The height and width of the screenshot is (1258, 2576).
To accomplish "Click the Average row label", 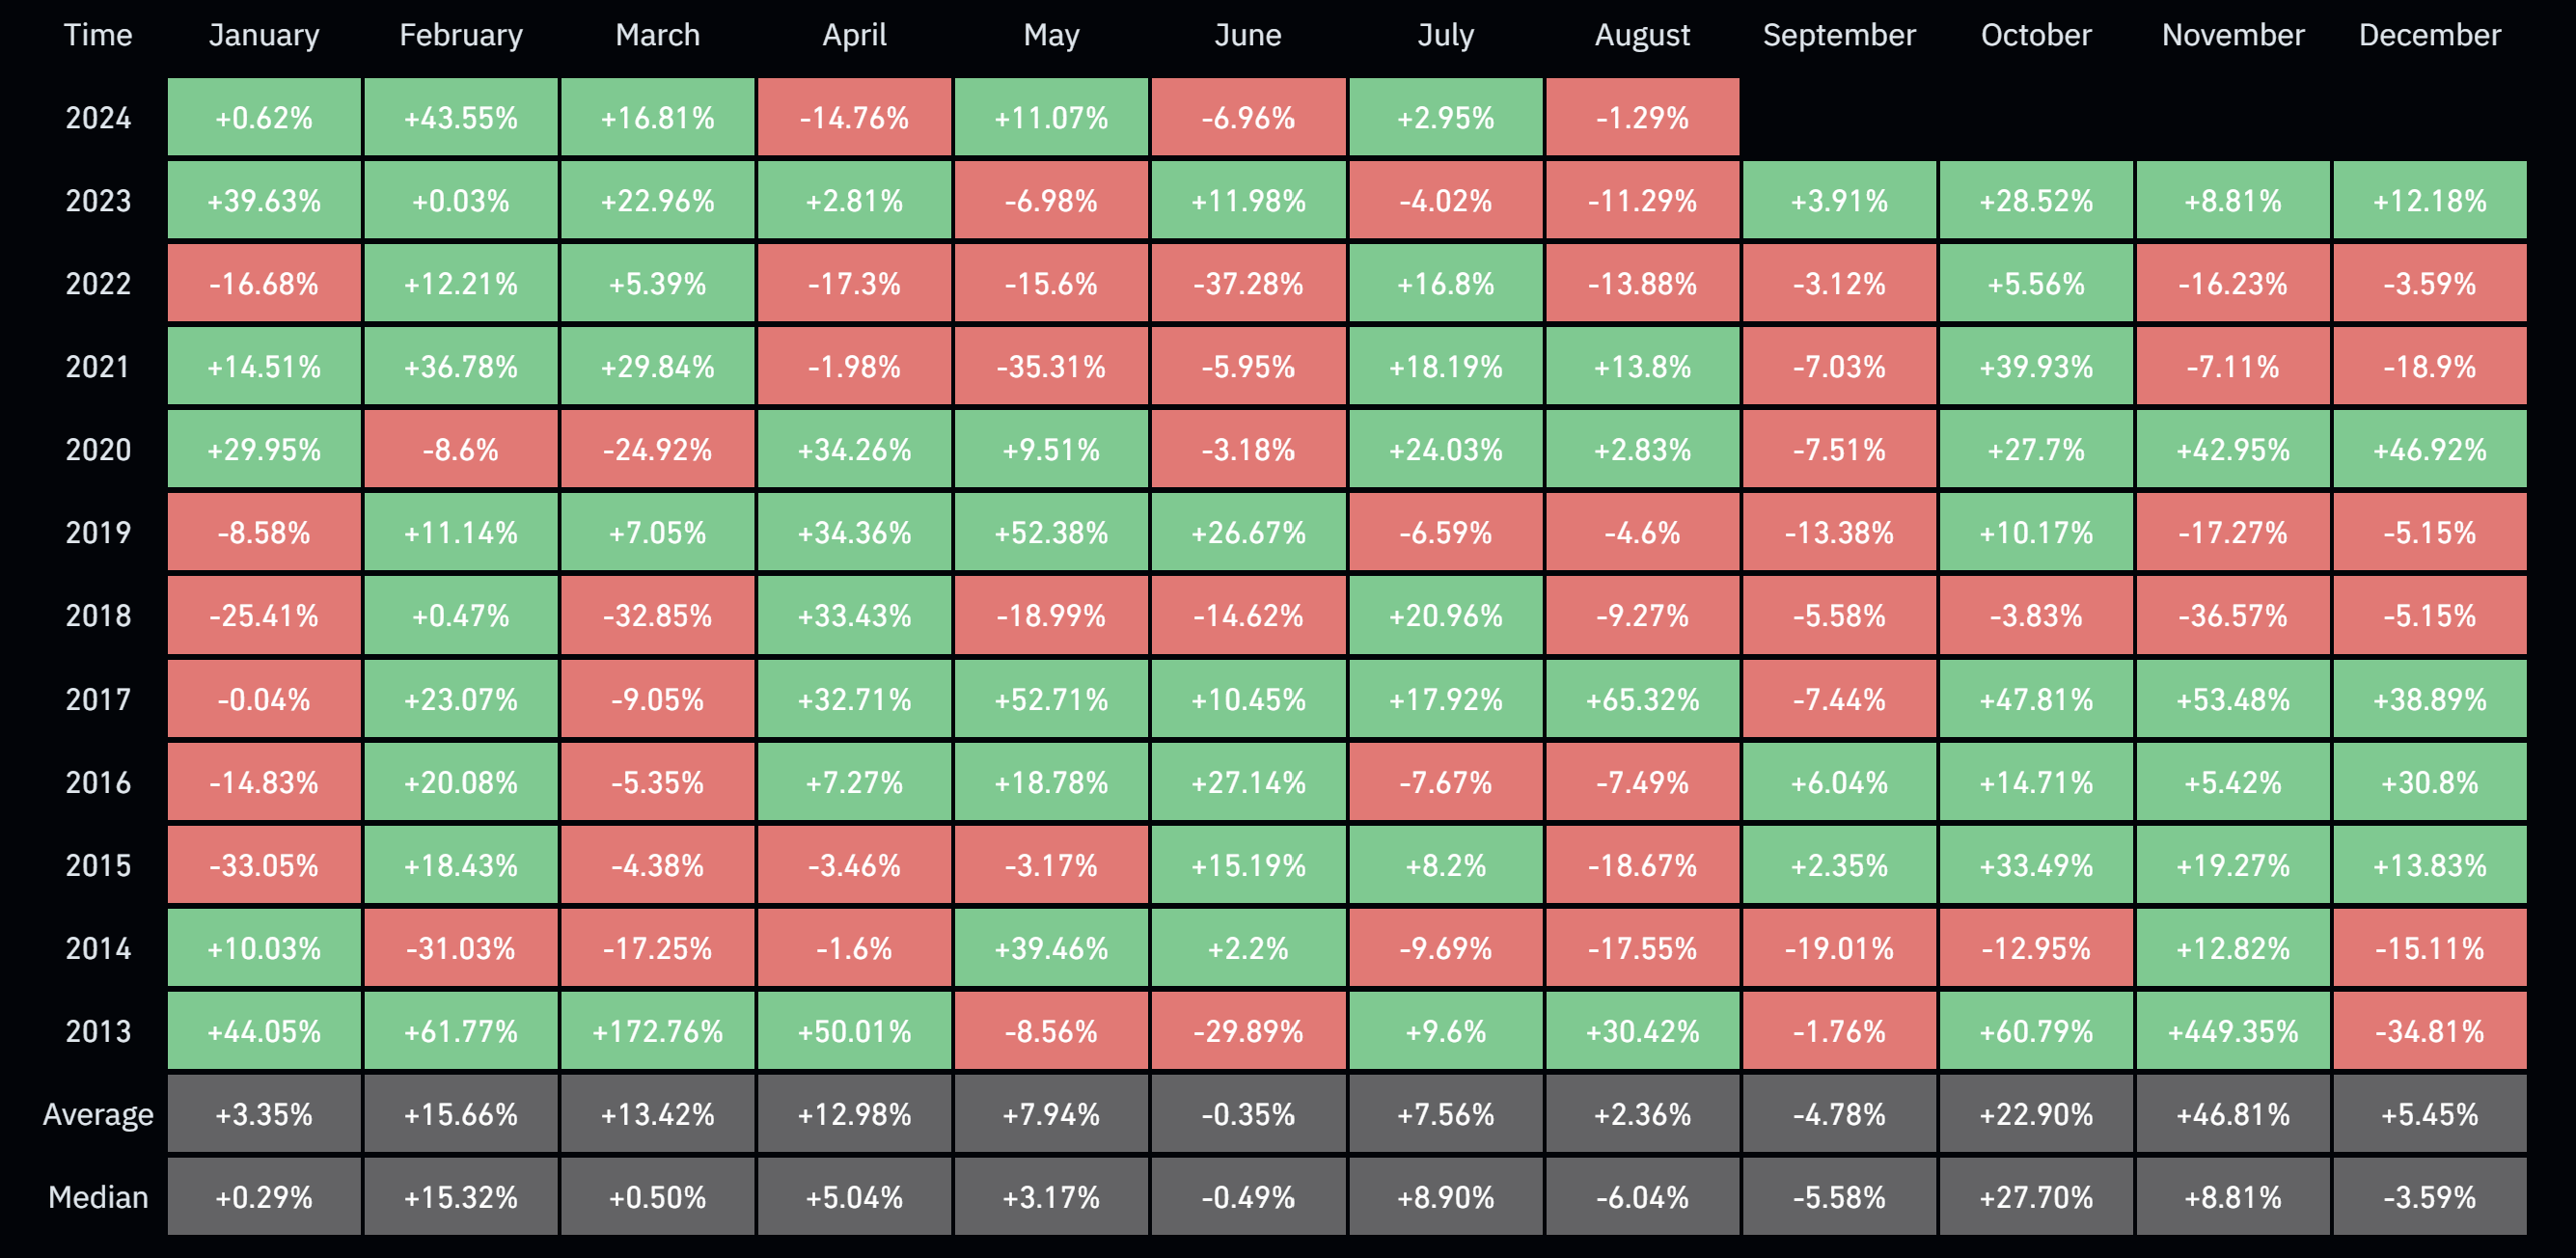I will [98, 1114].
